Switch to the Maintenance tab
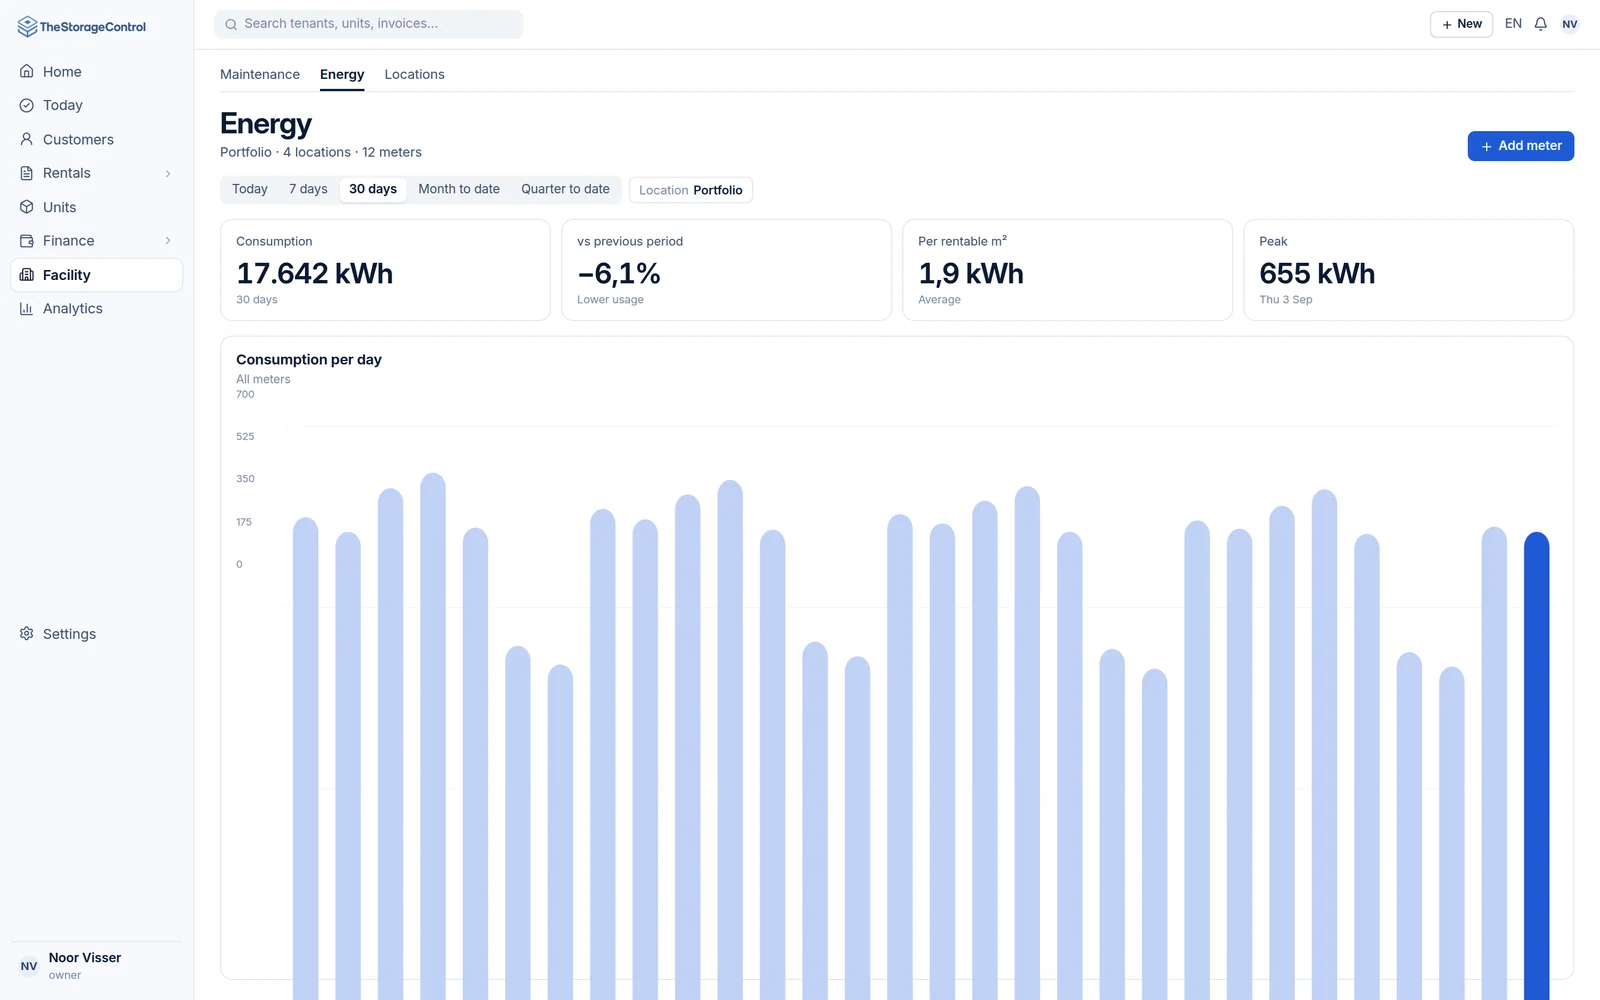 coord(260,75)
